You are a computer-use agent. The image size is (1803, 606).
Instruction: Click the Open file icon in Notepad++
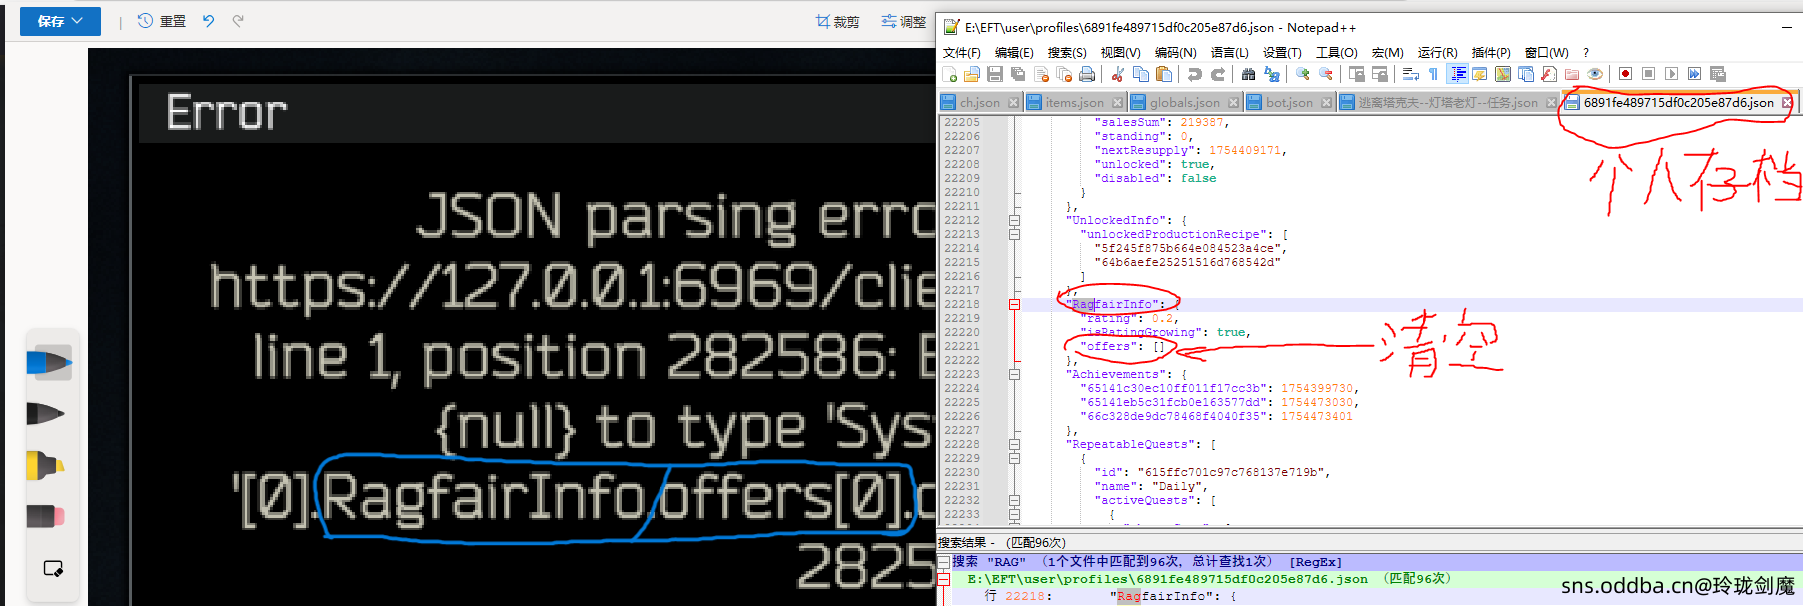point(972,74)
